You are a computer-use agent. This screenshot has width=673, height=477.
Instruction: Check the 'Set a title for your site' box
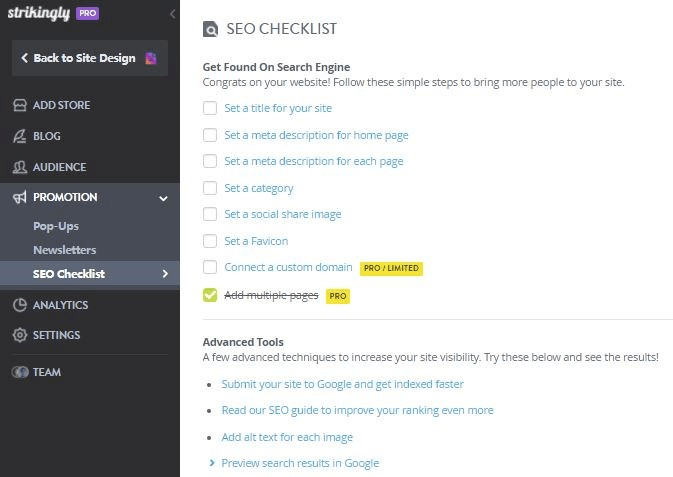210,108
